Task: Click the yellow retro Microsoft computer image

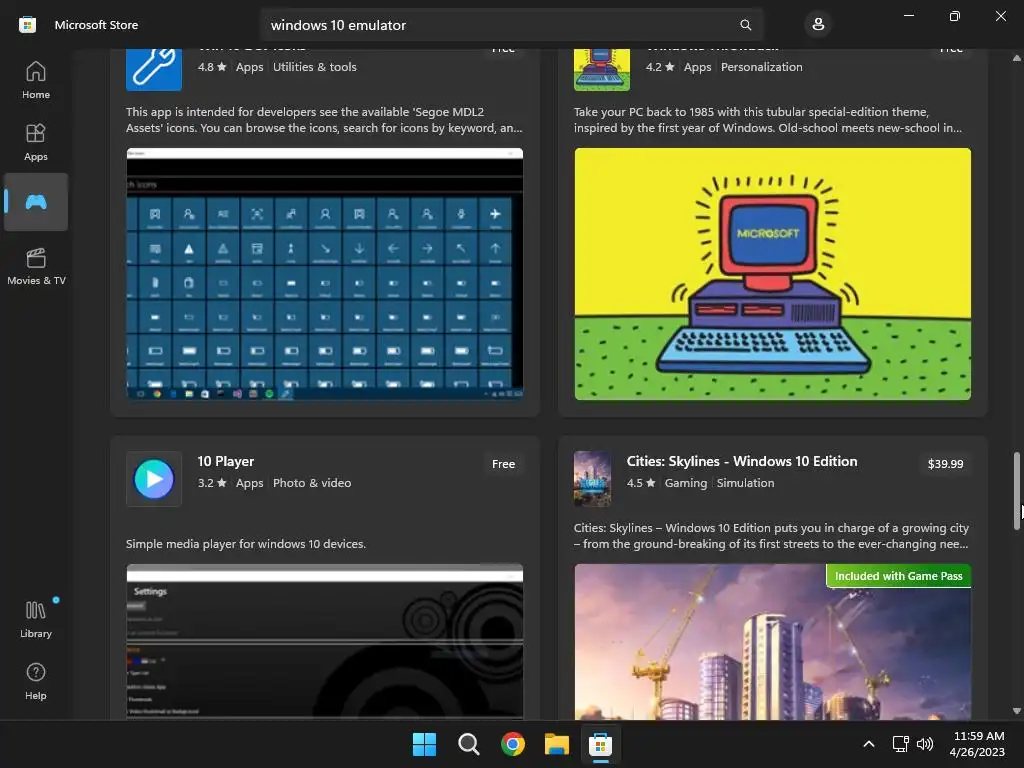Action: 773,274
